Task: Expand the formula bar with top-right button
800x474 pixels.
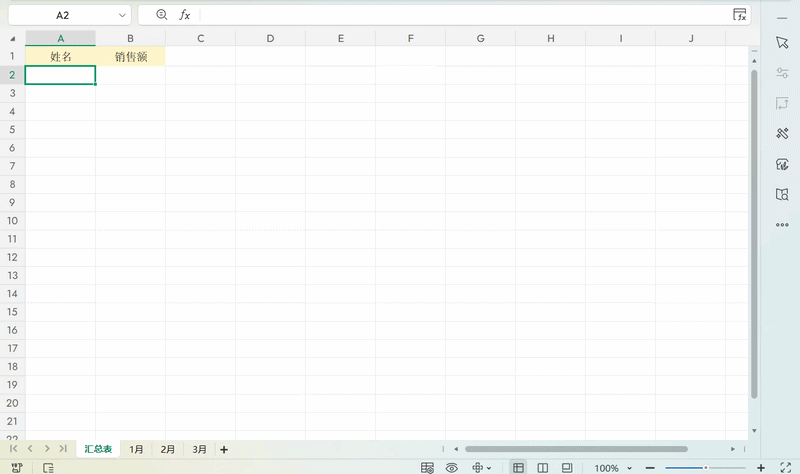Action: pyautogui.click(x=740, y=15)
